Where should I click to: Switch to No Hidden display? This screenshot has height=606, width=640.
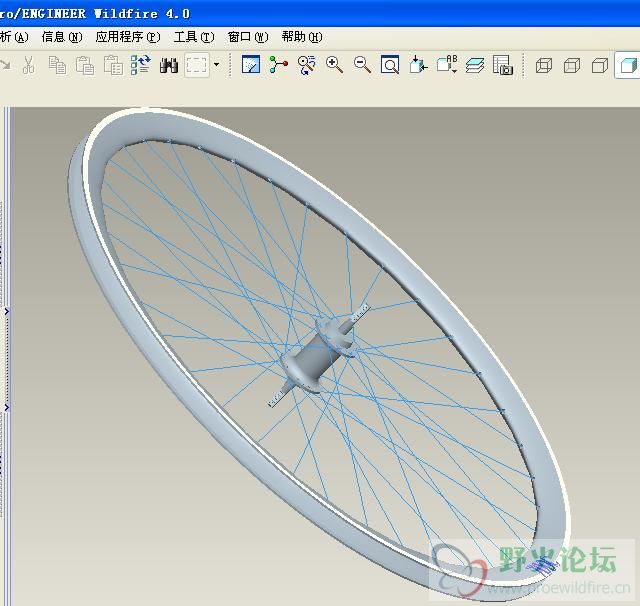pos(600,65)
